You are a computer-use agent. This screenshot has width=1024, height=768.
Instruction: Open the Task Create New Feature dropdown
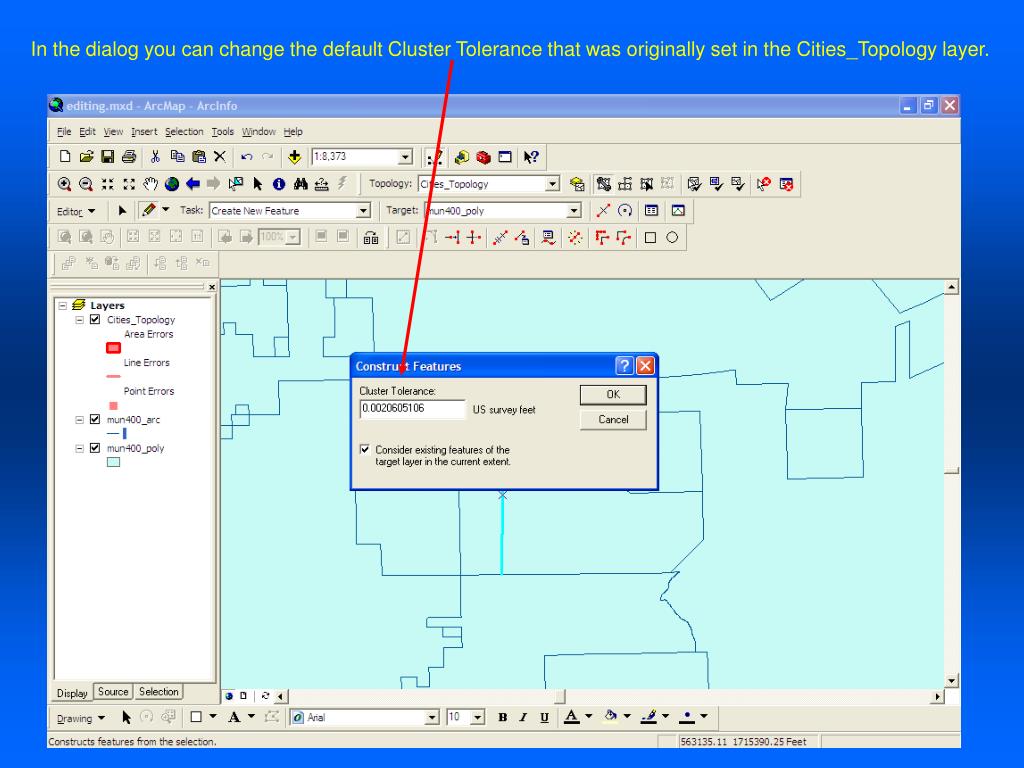pyautogui.click(x=364, y=211)
